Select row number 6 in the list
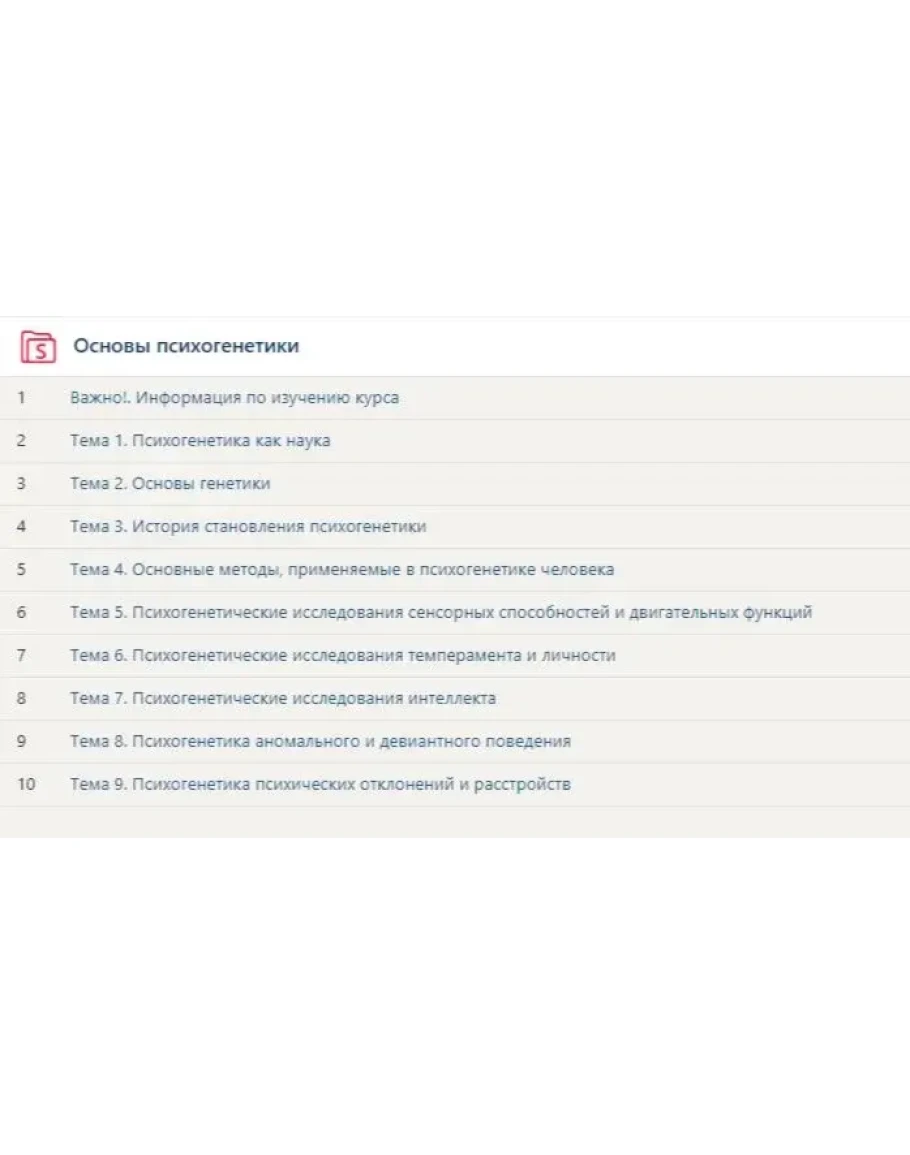The height and width of the screenshot is (1155, 910). point(21,613)
